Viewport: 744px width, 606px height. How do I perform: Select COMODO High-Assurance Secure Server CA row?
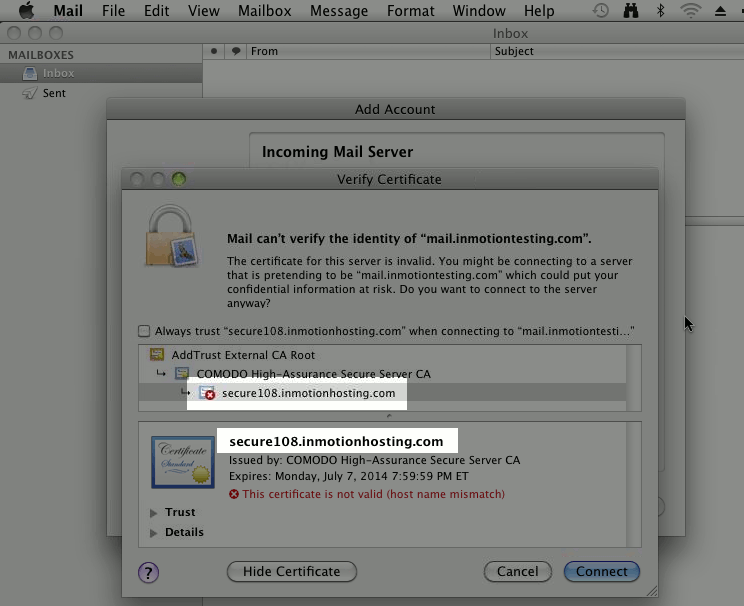click(x=382, y=373)
